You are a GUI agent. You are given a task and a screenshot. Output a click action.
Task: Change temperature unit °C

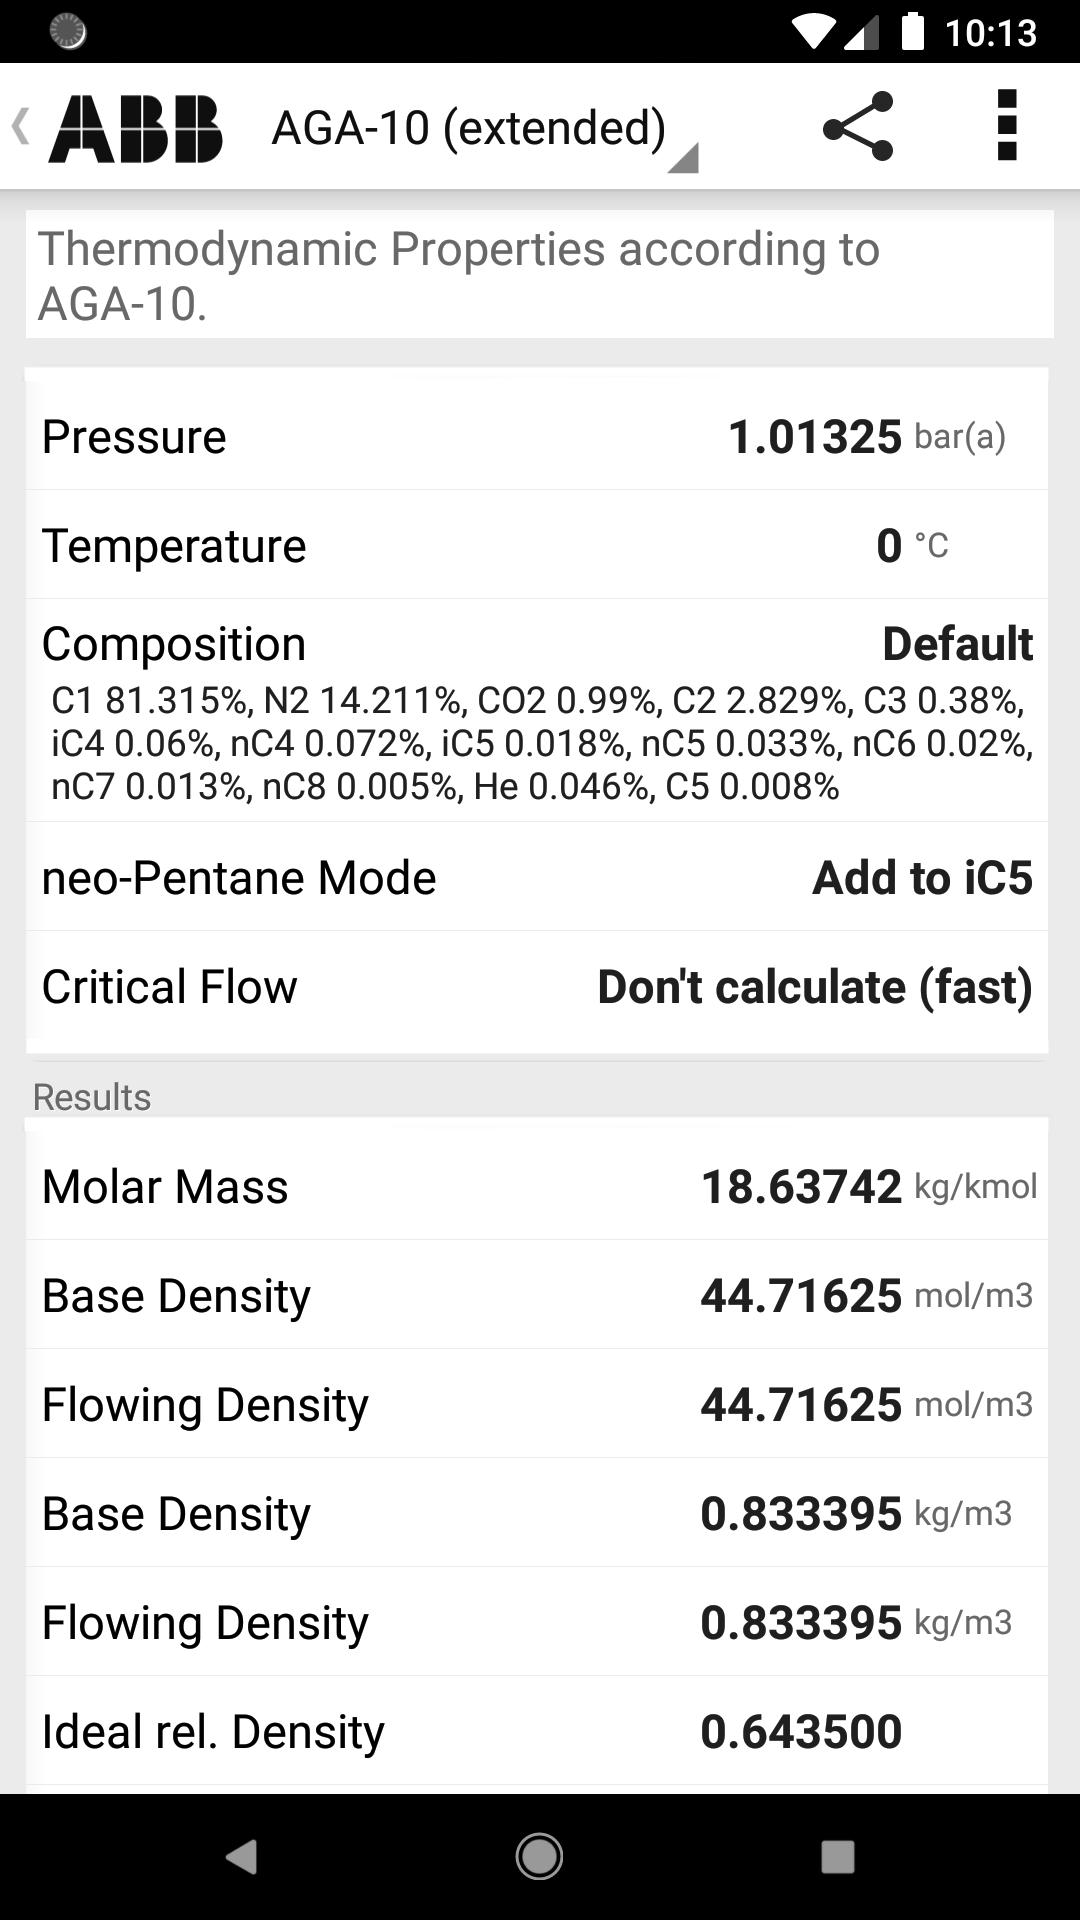tap(931, 546)
